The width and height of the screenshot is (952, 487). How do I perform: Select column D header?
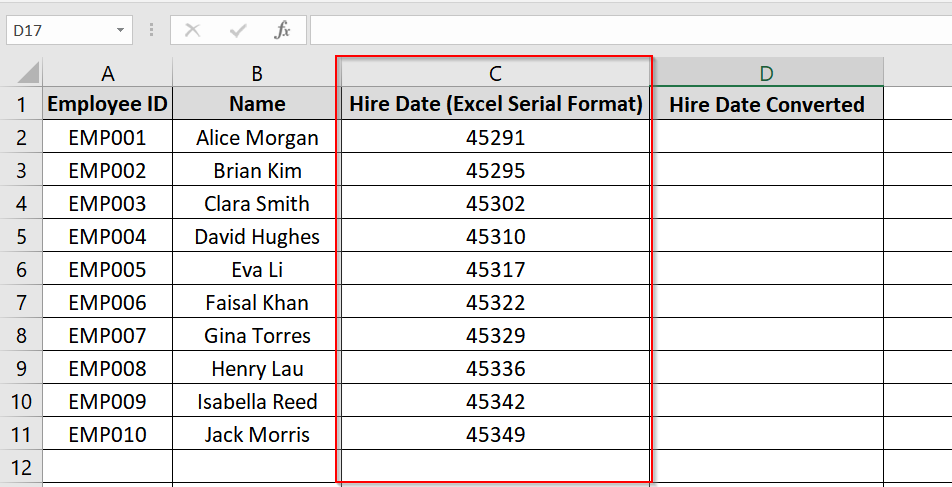coord(767,72)
